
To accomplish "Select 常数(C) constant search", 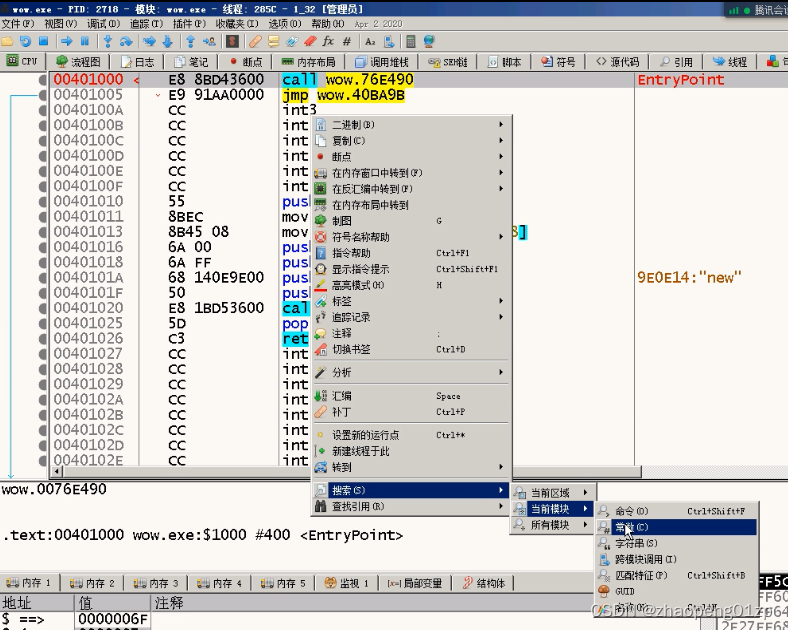I will point(676,527).
